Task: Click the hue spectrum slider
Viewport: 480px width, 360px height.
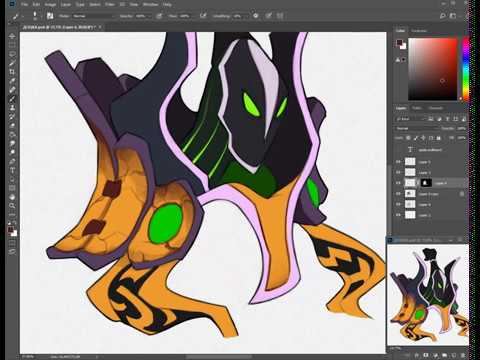Action: coord(465,68)
